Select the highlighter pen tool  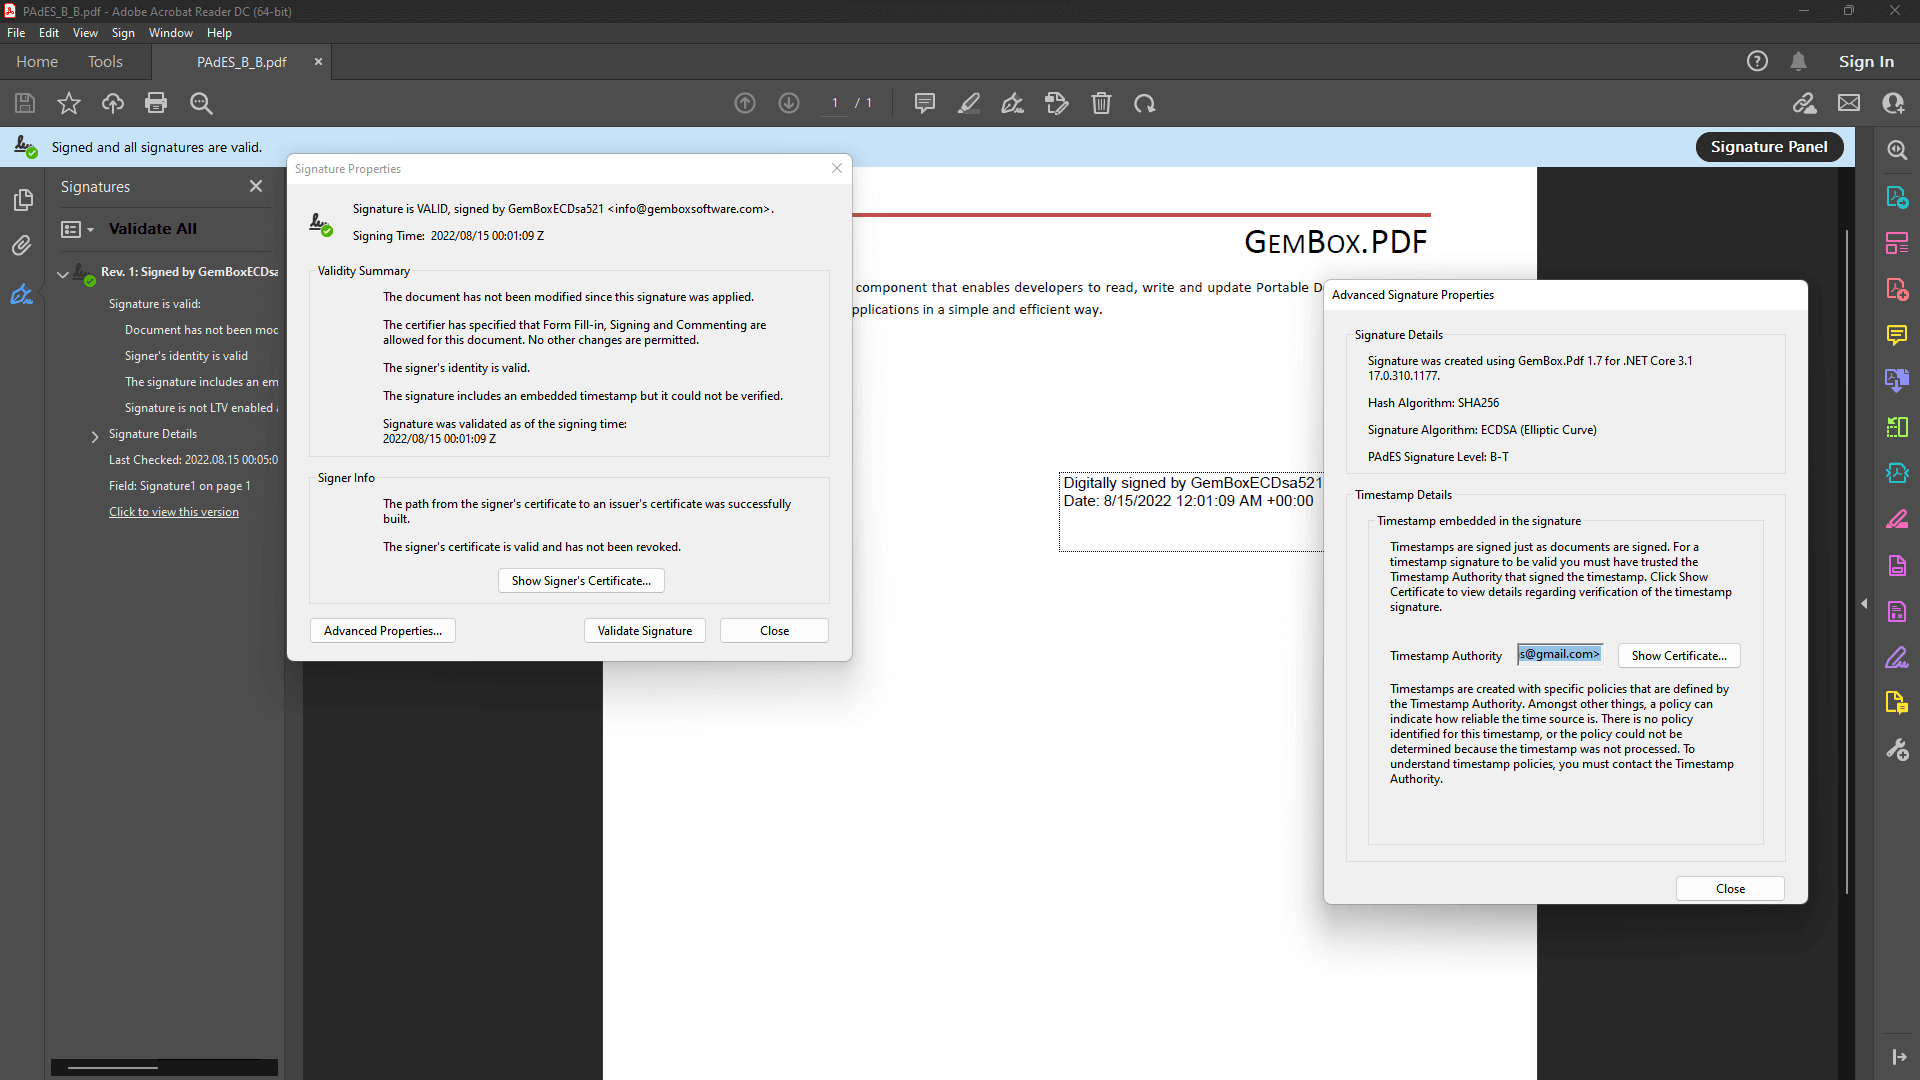pyautogui.click(x=968, y=103)
